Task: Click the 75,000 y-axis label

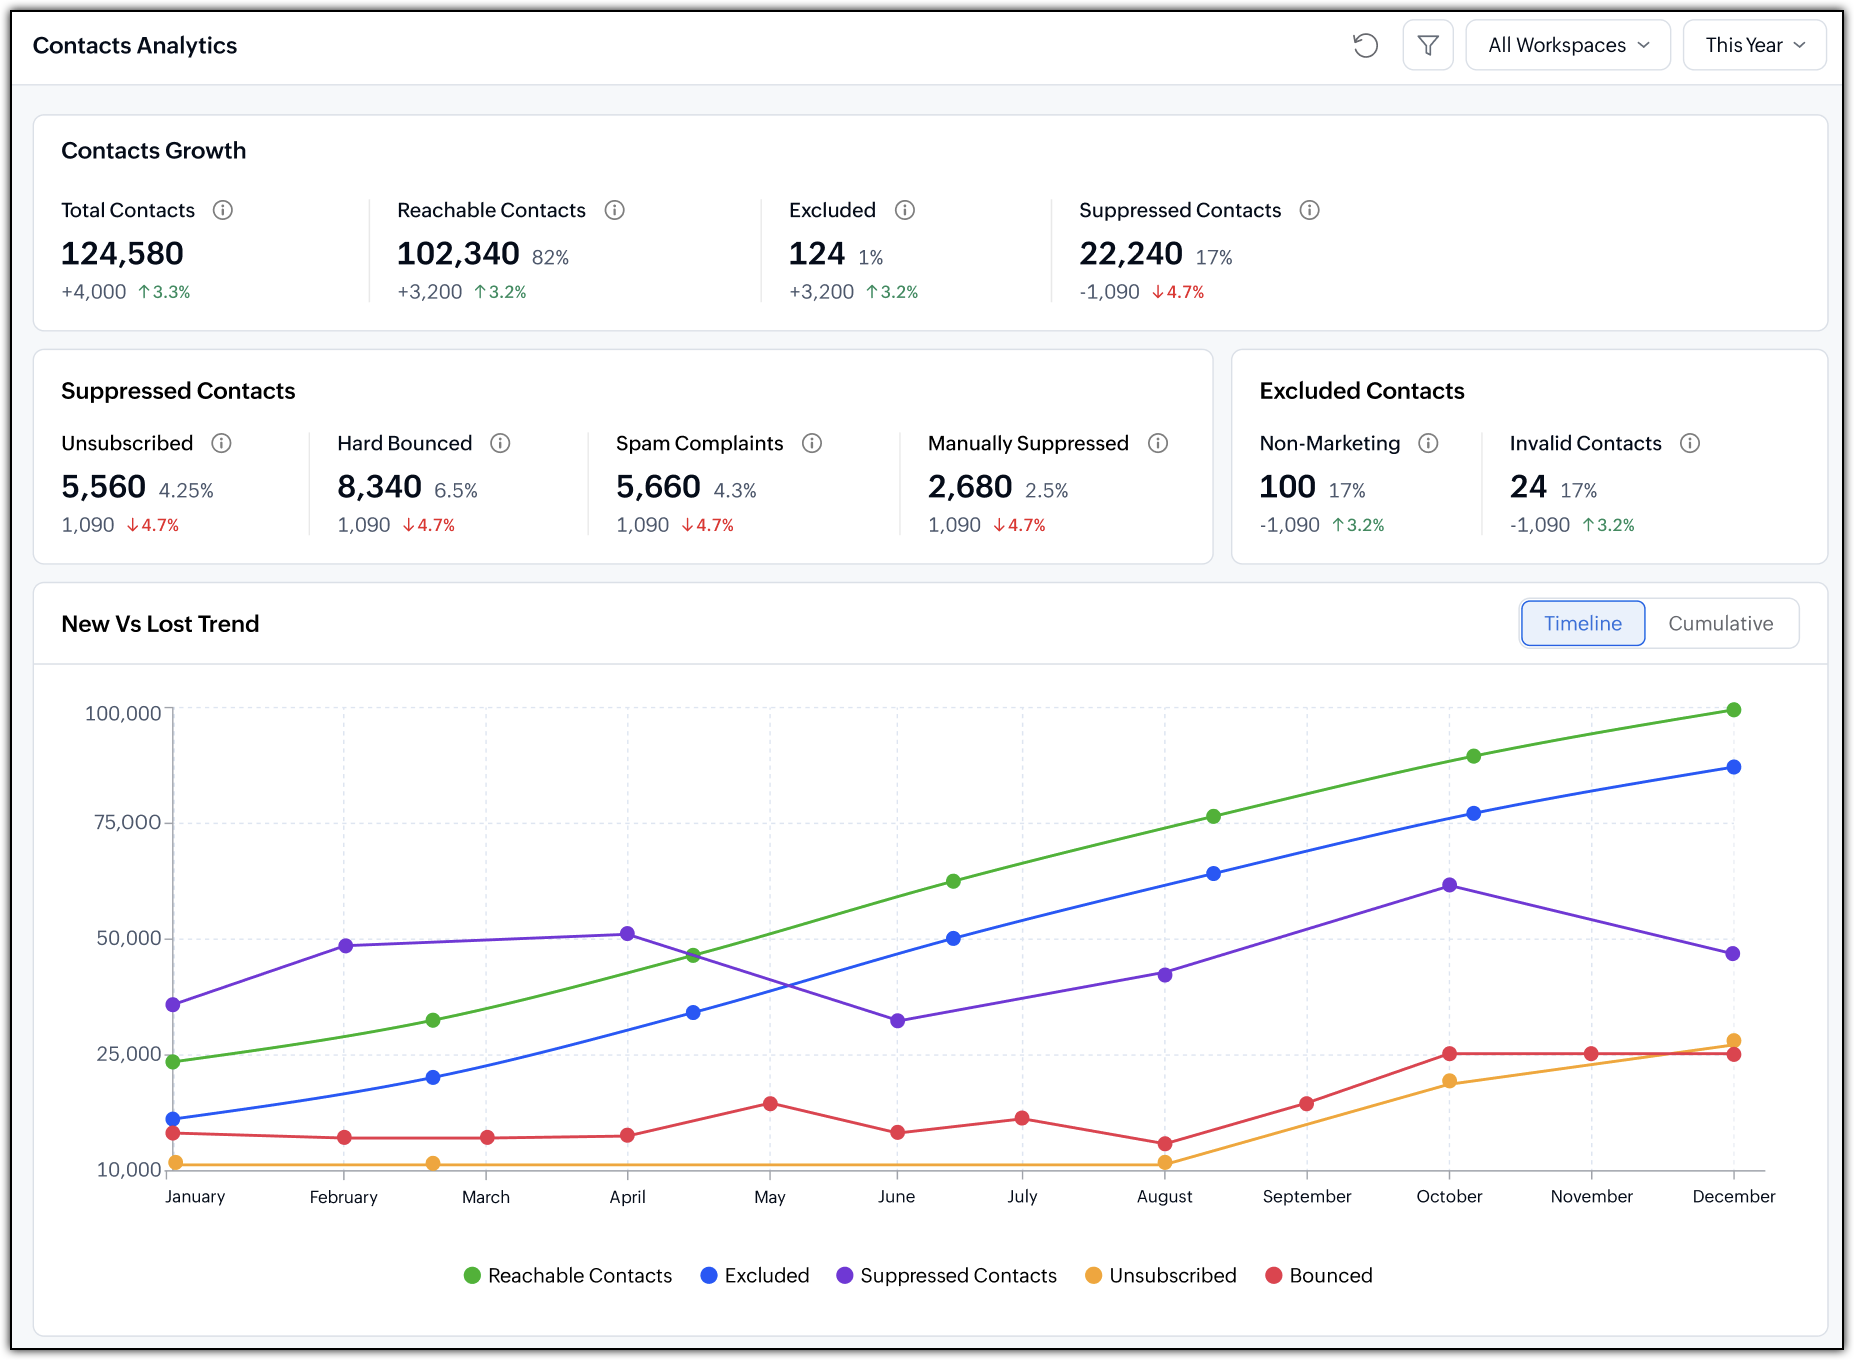Action: (x=127, y=822)
